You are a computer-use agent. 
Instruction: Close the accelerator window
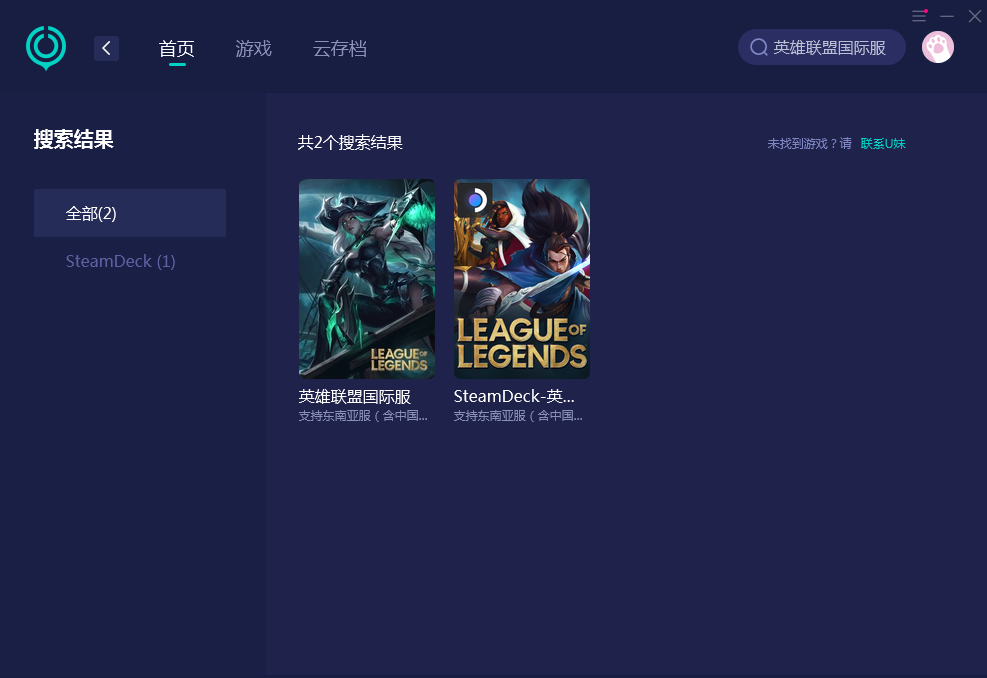(974, 16)
